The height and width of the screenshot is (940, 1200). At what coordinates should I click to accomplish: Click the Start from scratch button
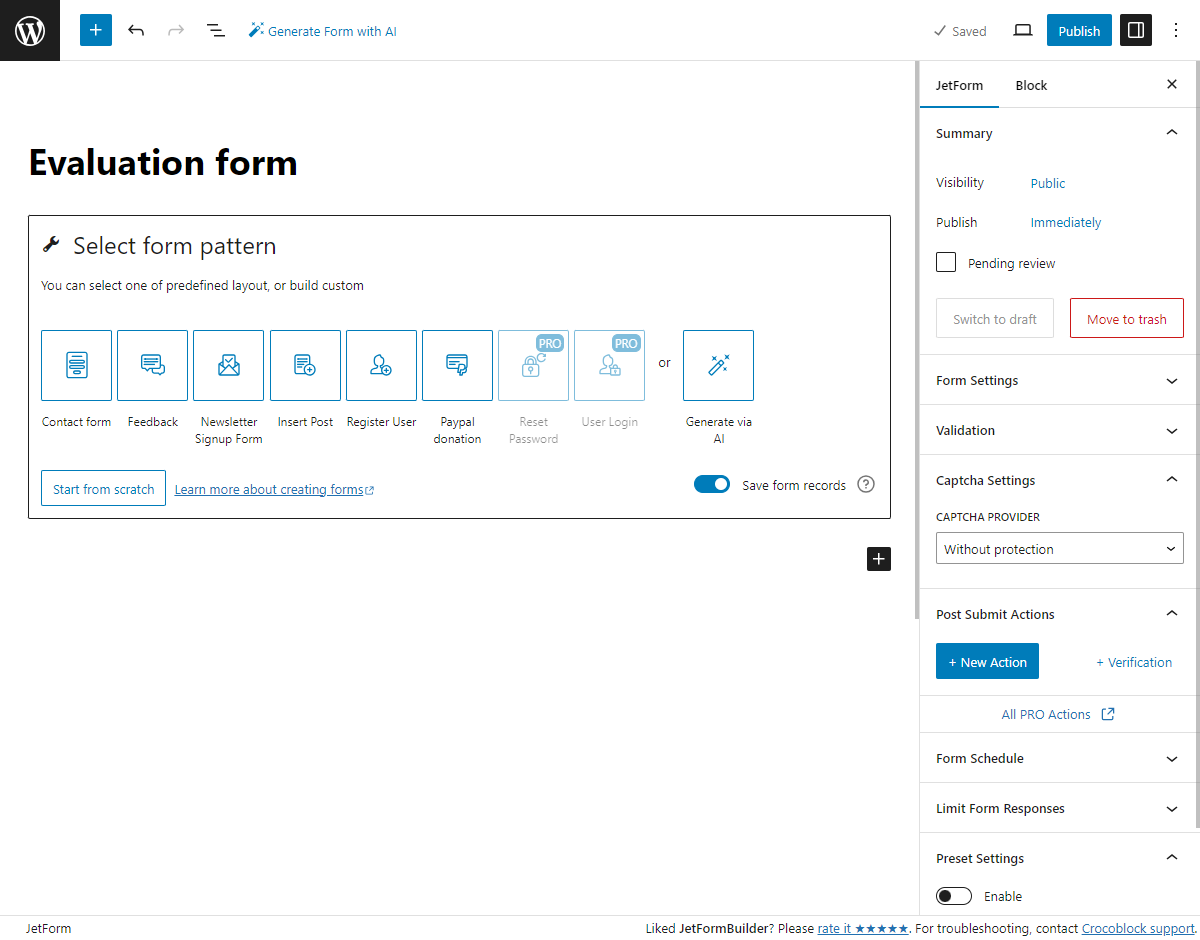point(103,488)
